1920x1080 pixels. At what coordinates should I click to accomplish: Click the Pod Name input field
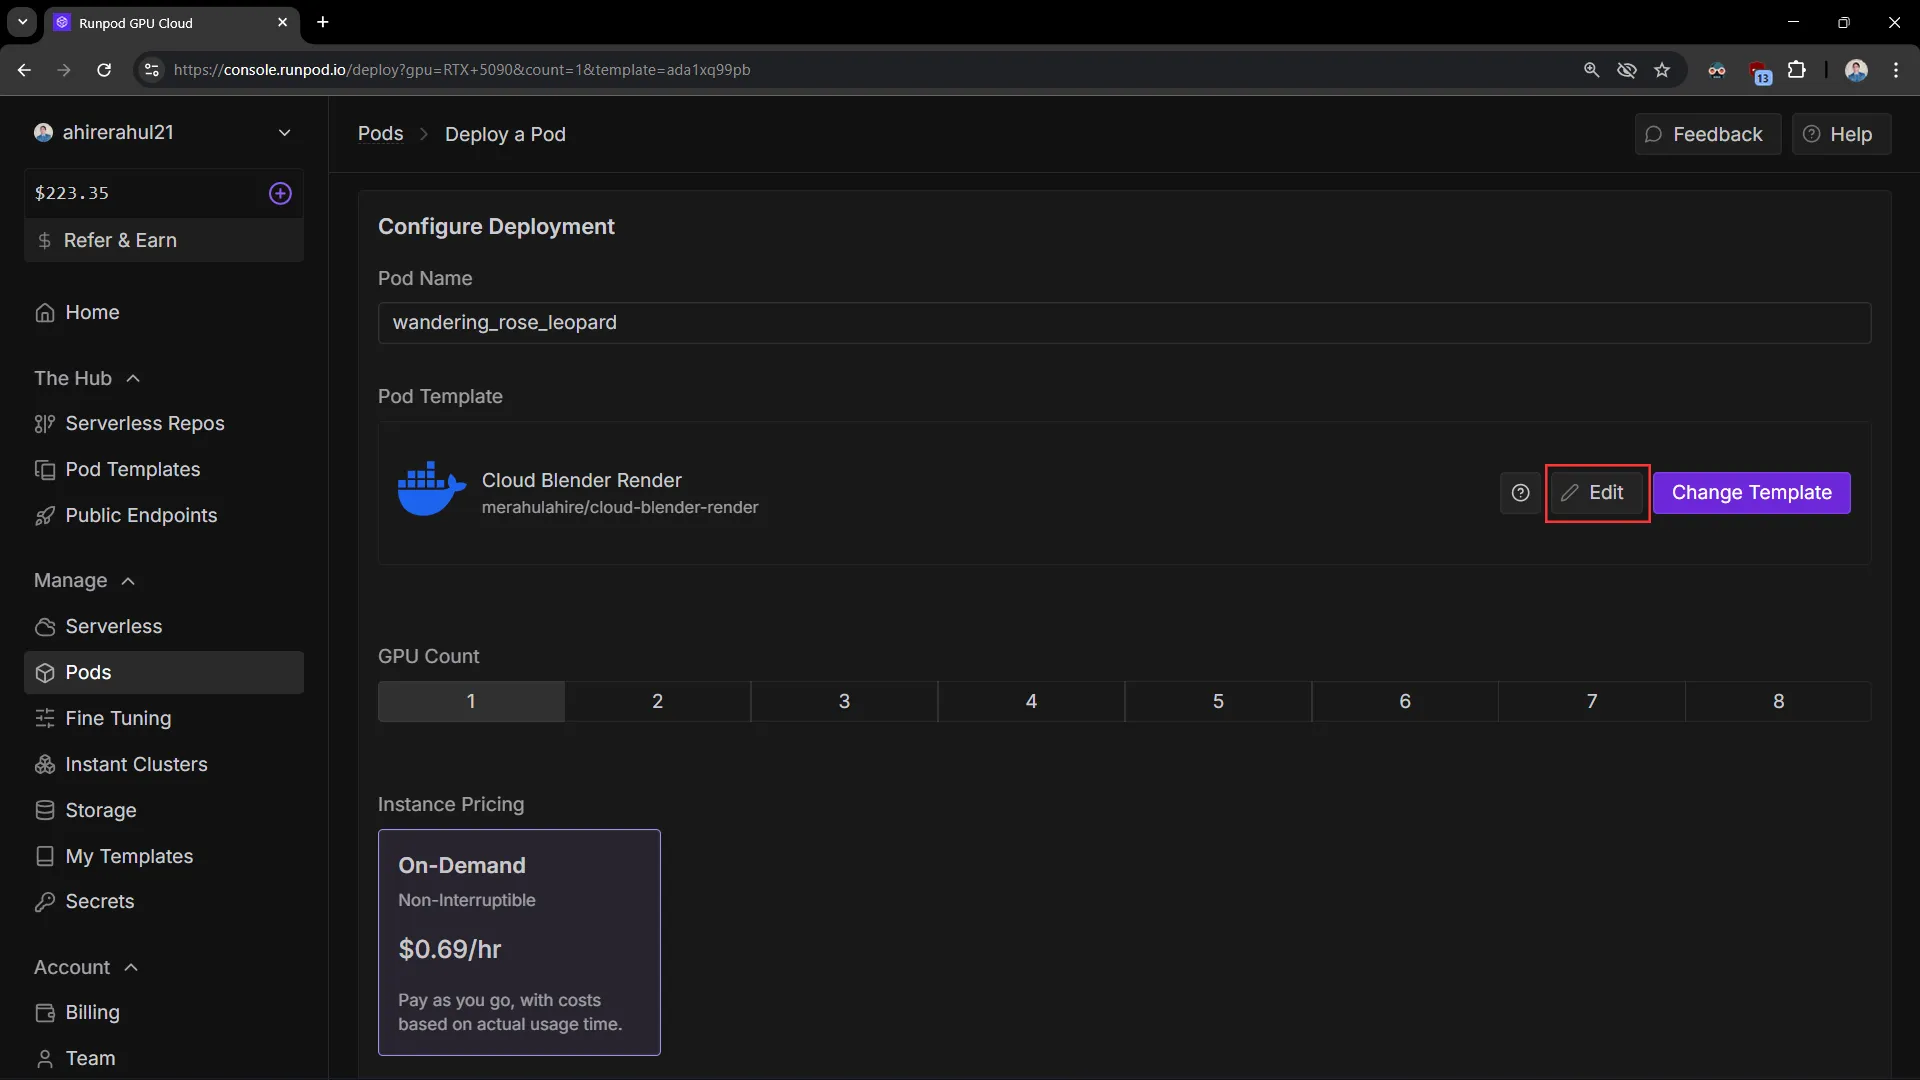pyautogui.click(x=1124, y=323)
